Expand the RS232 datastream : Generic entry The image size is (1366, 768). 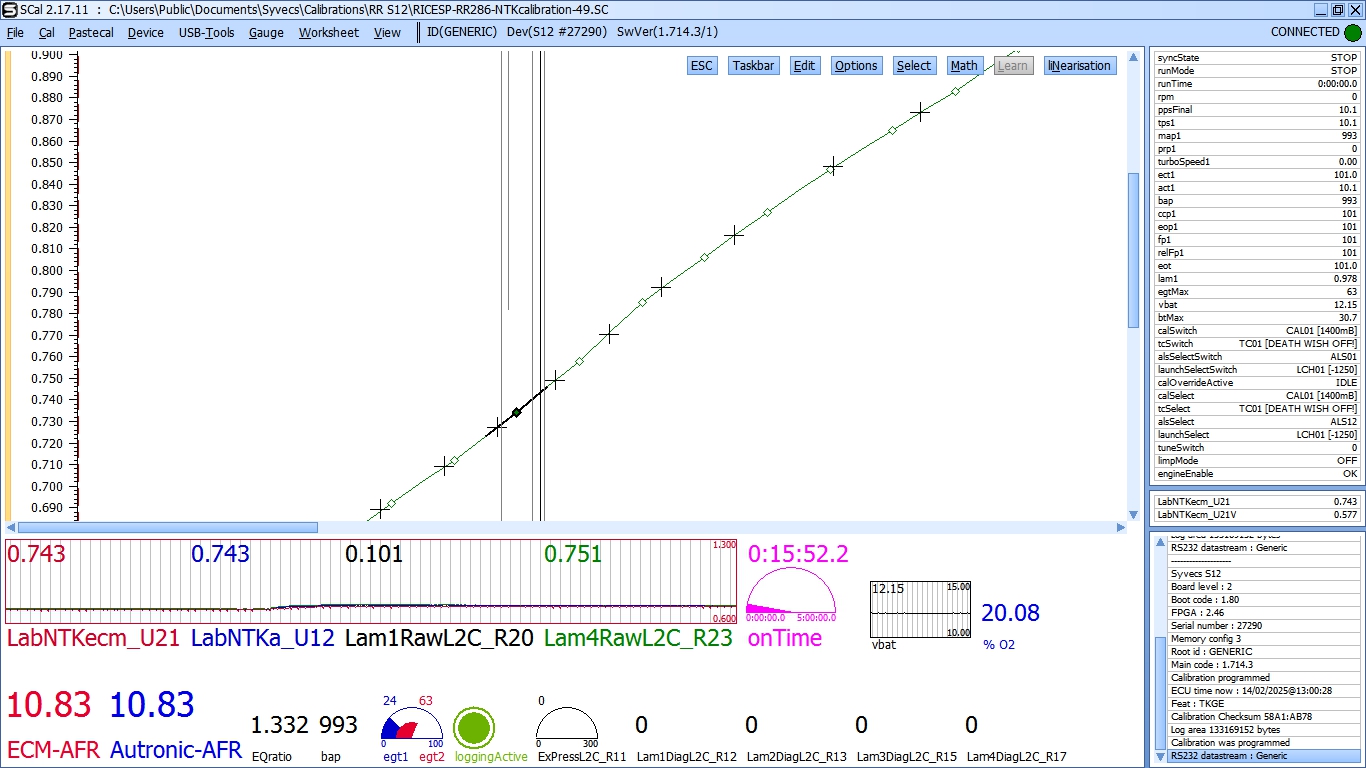[x=1253, y=756]
